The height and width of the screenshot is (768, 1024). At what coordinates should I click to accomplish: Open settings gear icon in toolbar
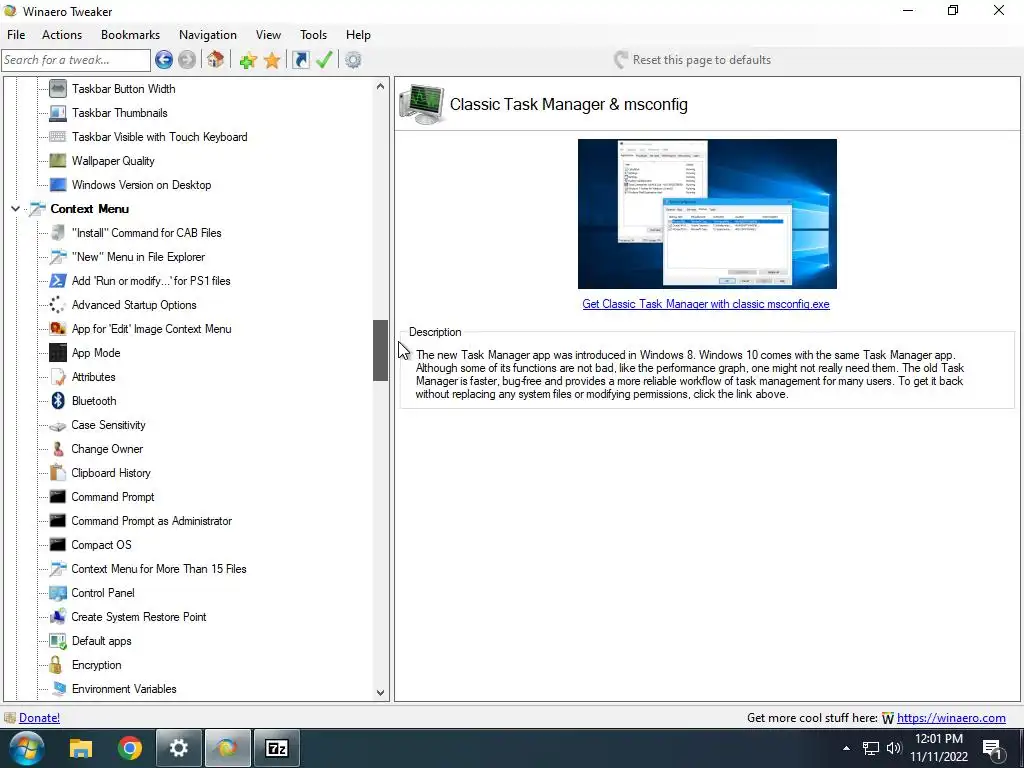click(x=353, y=60)
